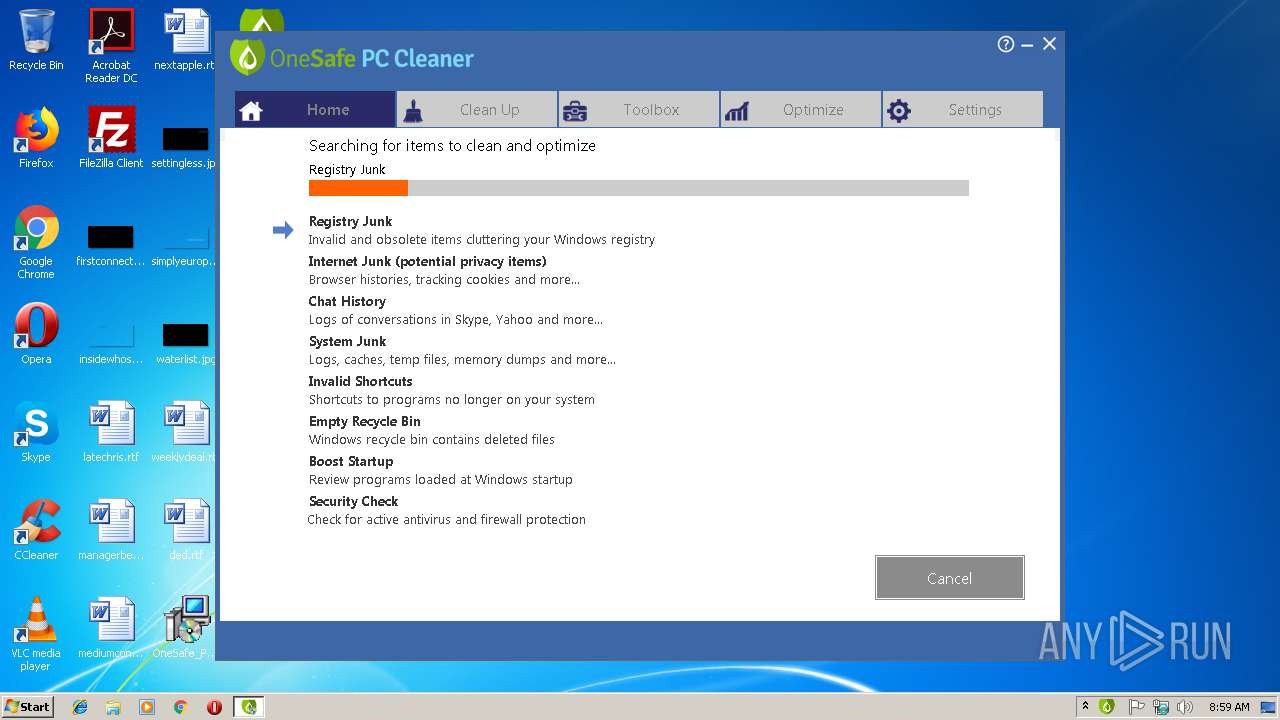Open Chrome from the taskbar
Image resolution: width=1280 pixels, height=720 pixels.
click(181, 707)
